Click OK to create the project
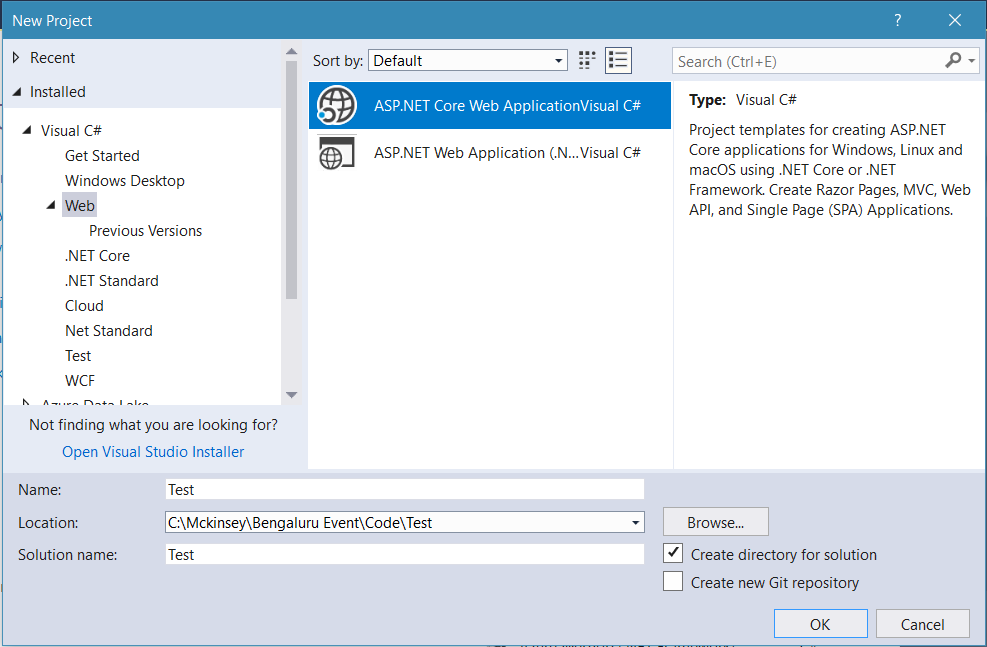The image size is (987, 647). (820, 623)
